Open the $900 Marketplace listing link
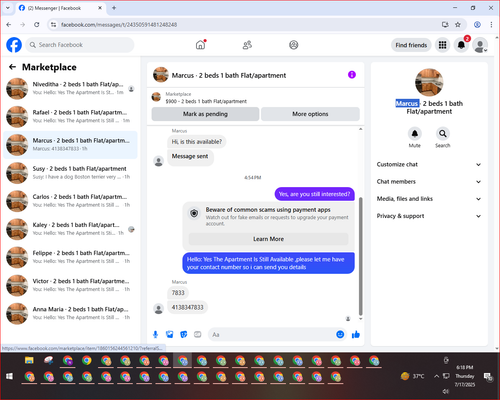 click(206, 101)
